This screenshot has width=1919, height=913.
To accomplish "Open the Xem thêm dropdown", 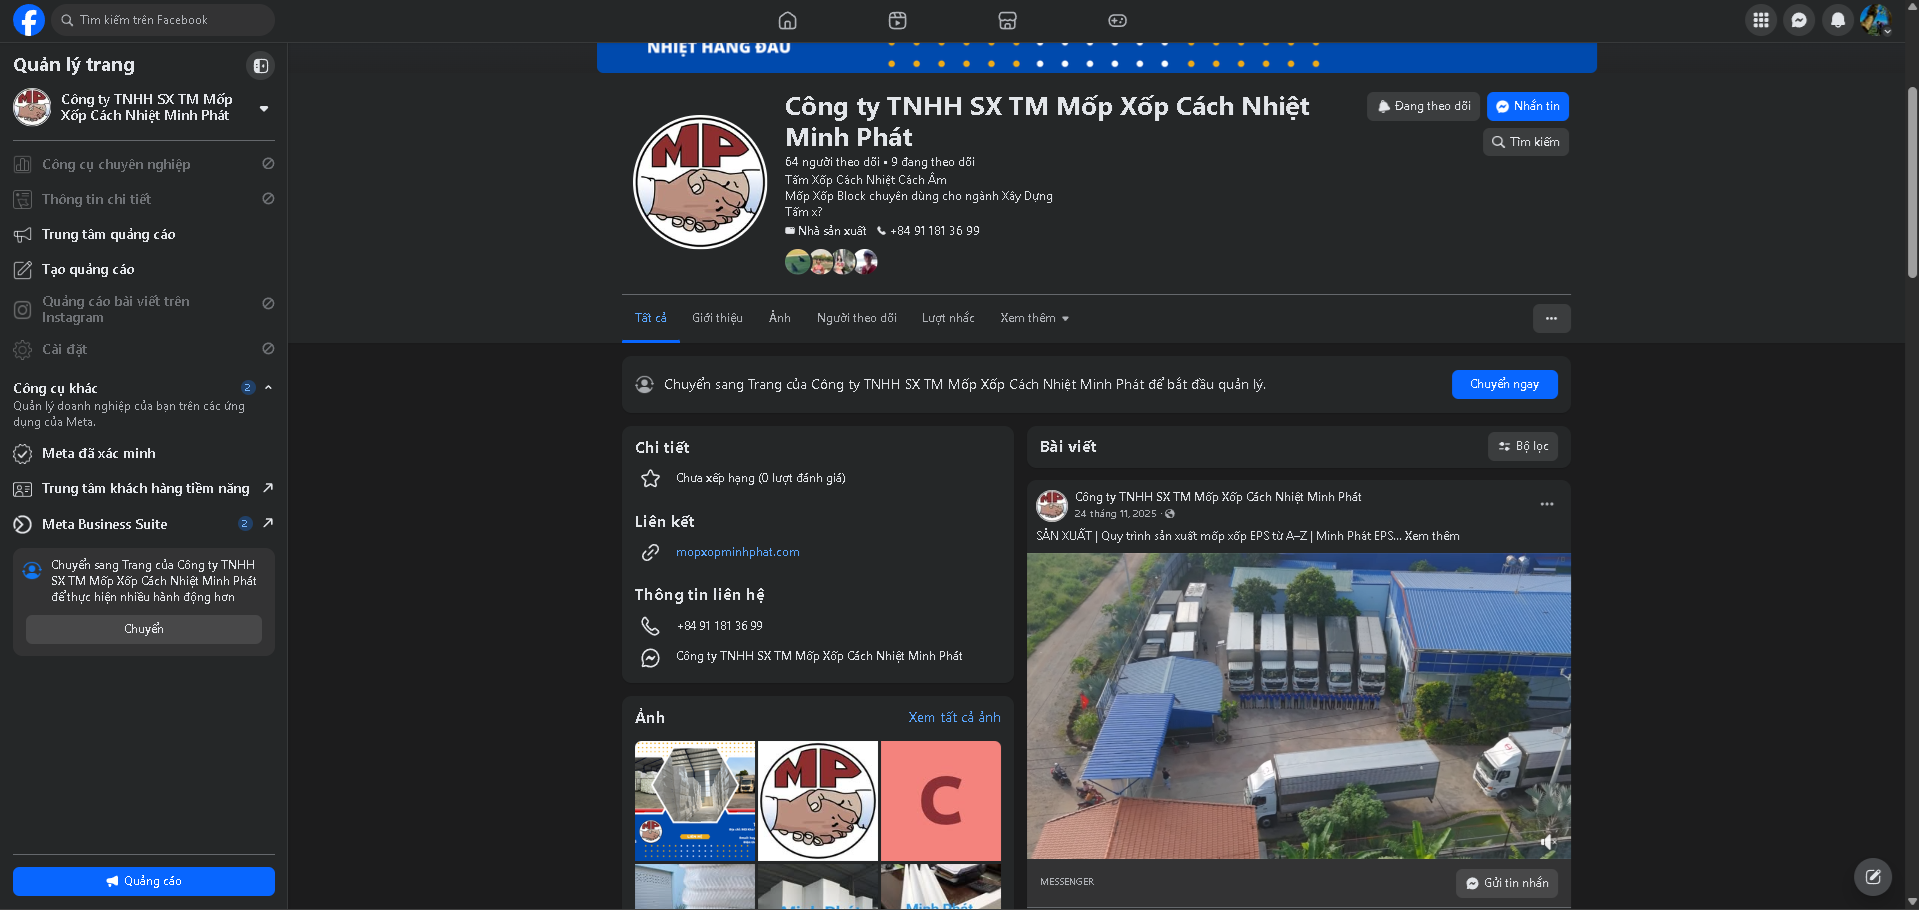I will coord(1035,318).
